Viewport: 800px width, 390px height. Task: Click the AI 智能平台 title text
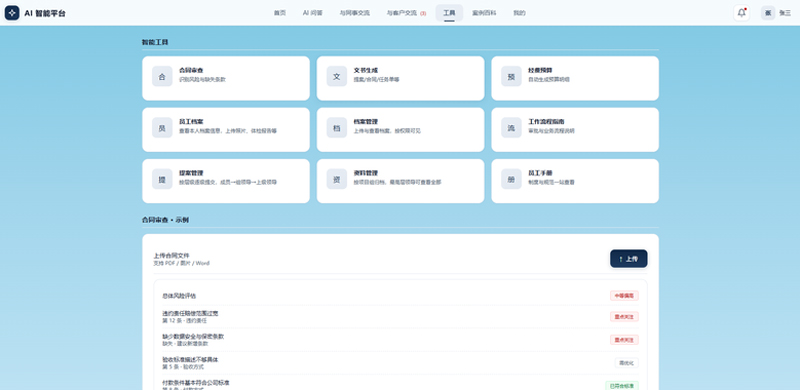(x=45, y=13)
